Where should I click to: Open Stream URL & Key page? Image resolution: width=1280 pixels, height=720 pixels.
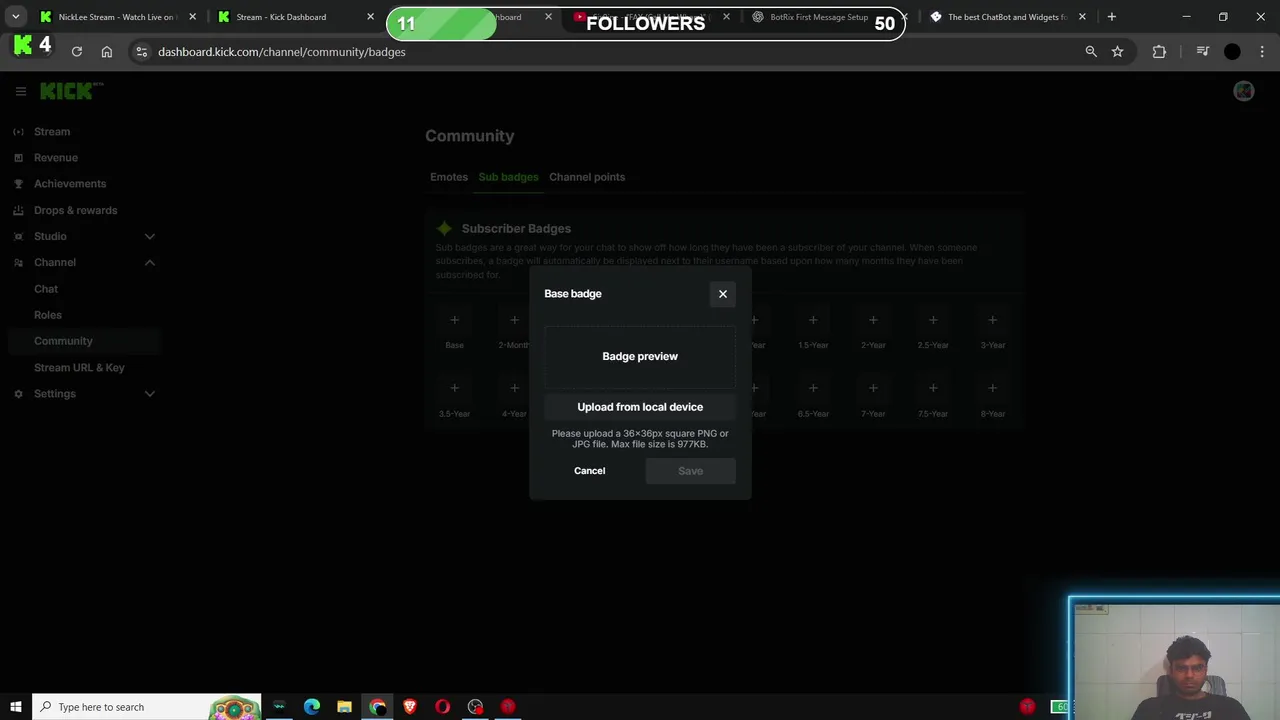coord(79,368)
